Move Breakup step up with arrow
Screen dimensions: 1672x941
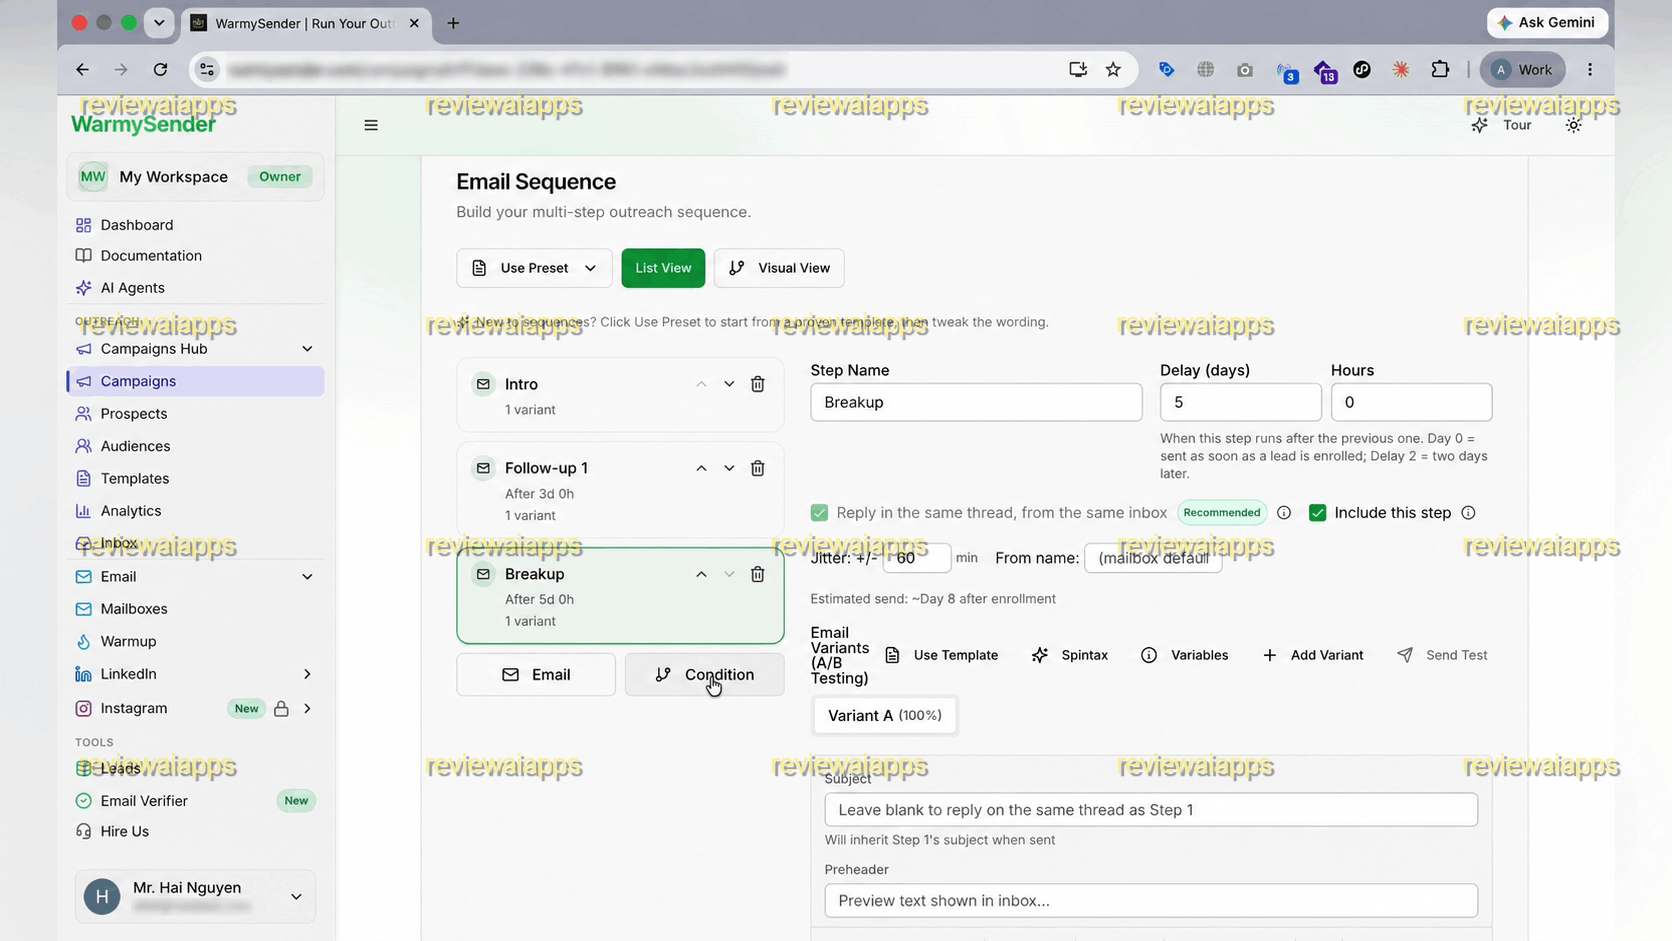coord(701,574)
